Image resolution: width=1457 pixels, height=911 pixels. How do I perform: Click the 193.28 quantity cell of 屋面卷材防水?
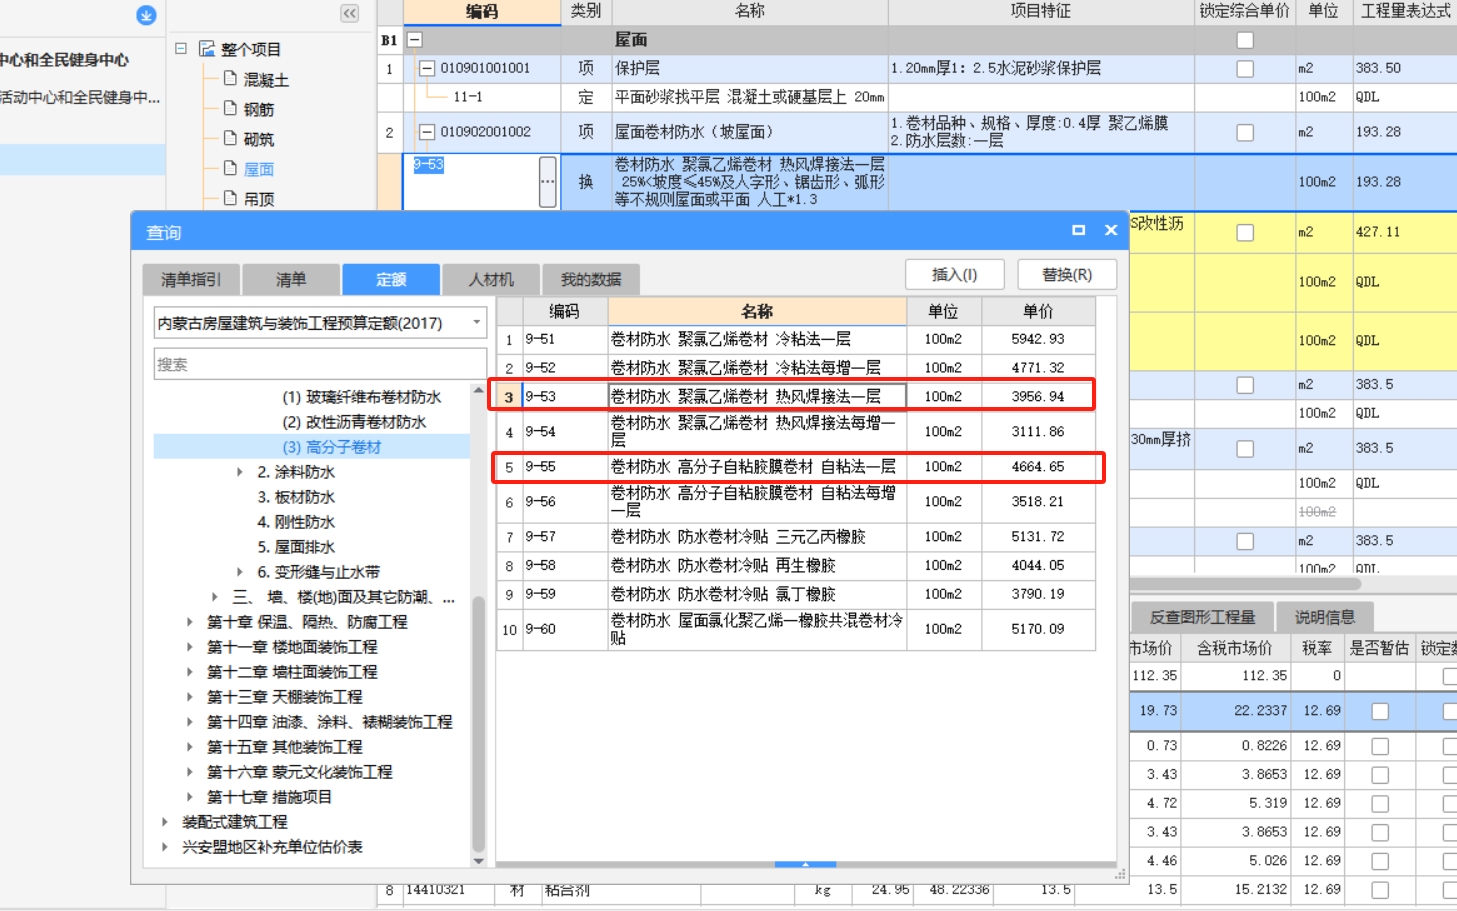pyautogui.click(x=1404, y=132)
